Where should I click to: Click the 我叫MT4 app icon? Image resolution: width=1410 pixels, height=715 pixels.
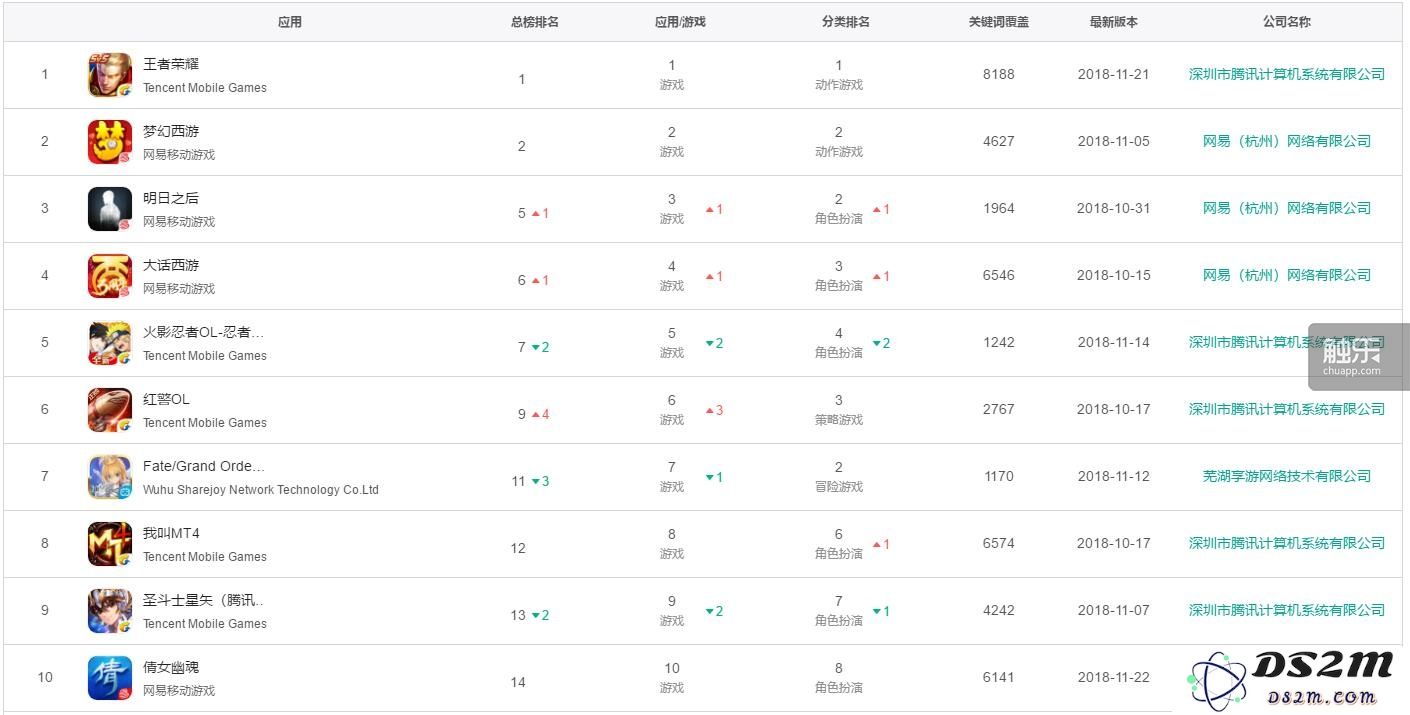point(110,544)
